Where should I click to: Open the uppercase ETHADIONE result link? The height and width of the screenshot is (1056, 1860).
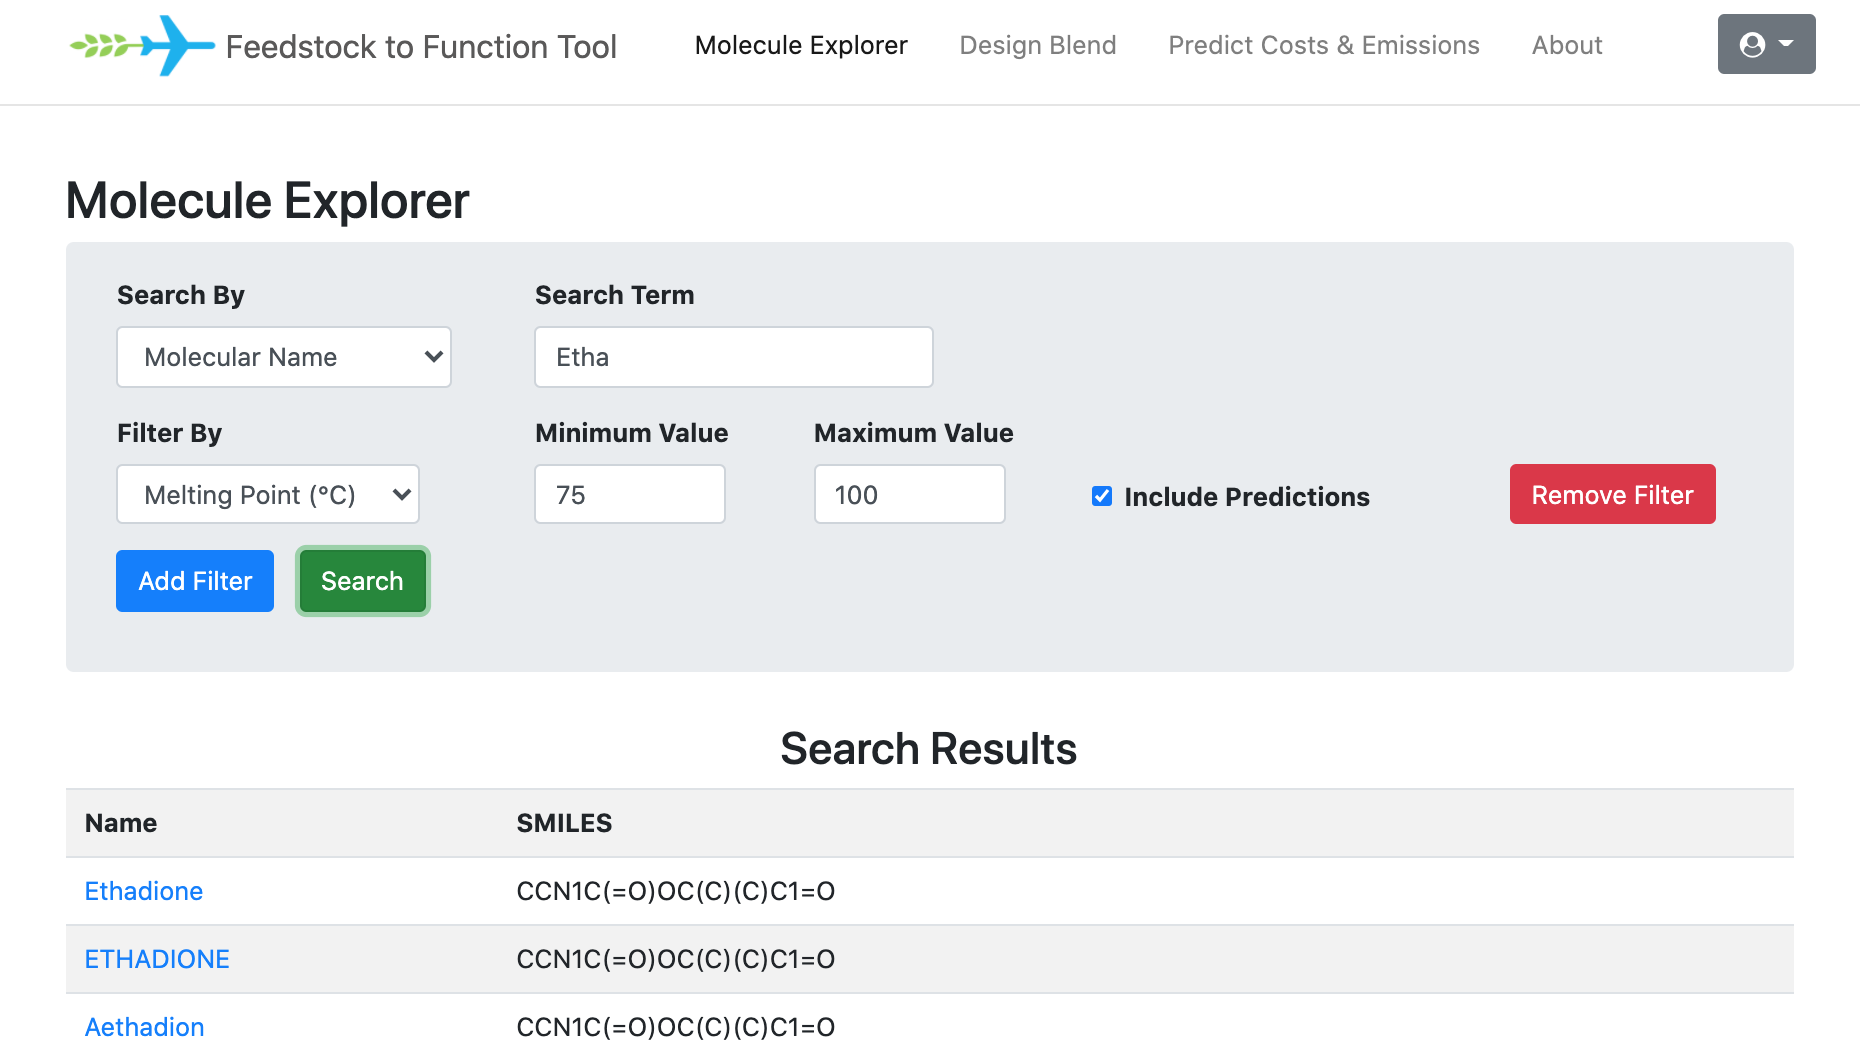tap(157, 959)
